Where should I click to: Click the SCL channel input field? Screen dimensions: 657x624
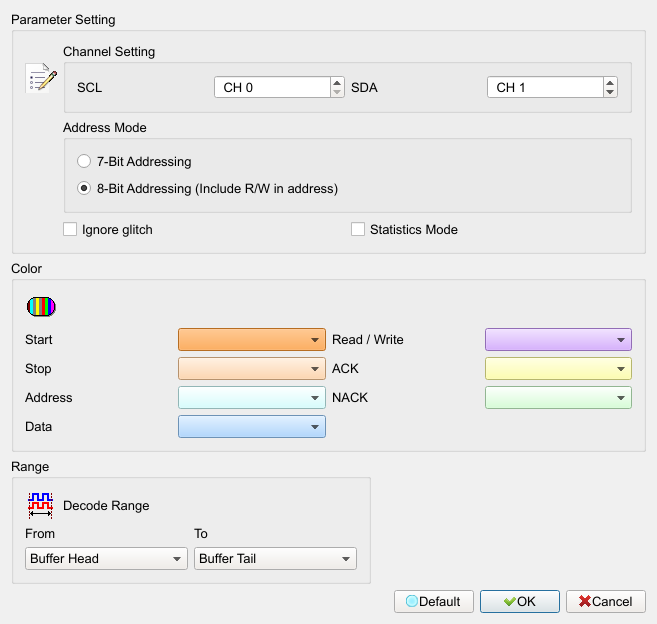pos(272,87)
